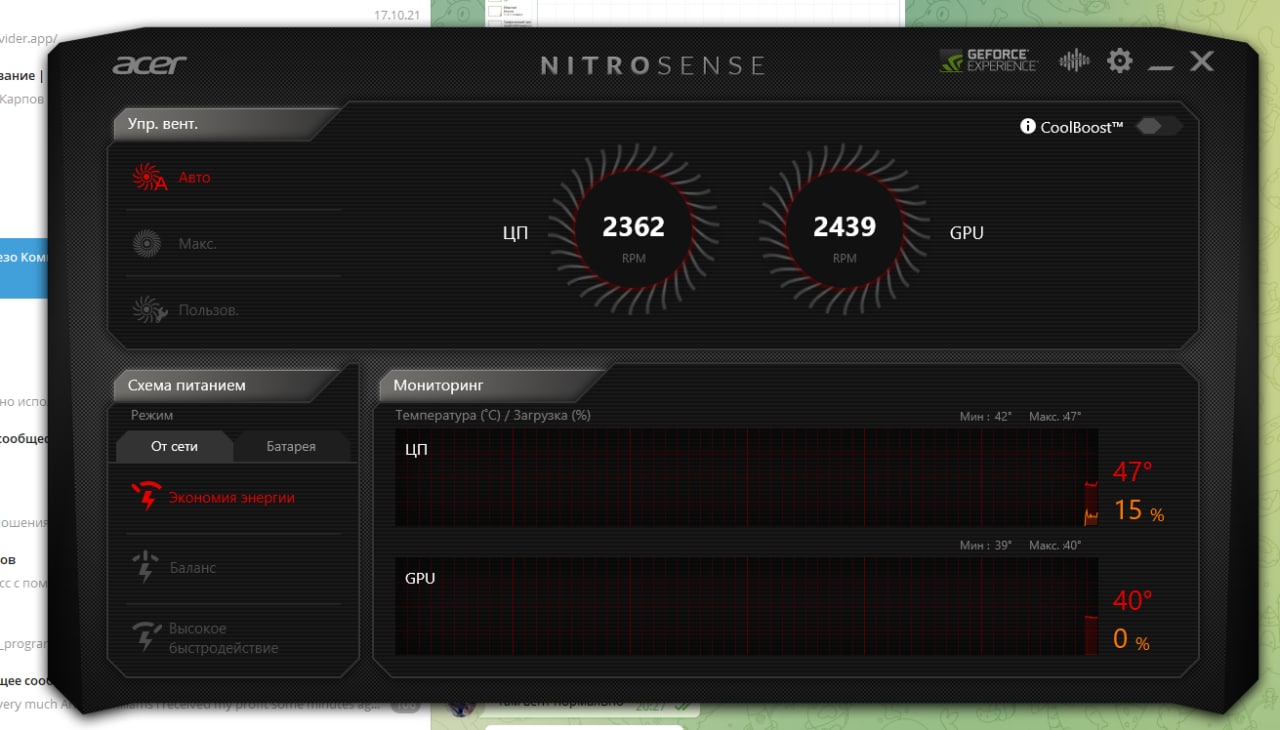Click the Режим label in power panel

coord(152,415)
